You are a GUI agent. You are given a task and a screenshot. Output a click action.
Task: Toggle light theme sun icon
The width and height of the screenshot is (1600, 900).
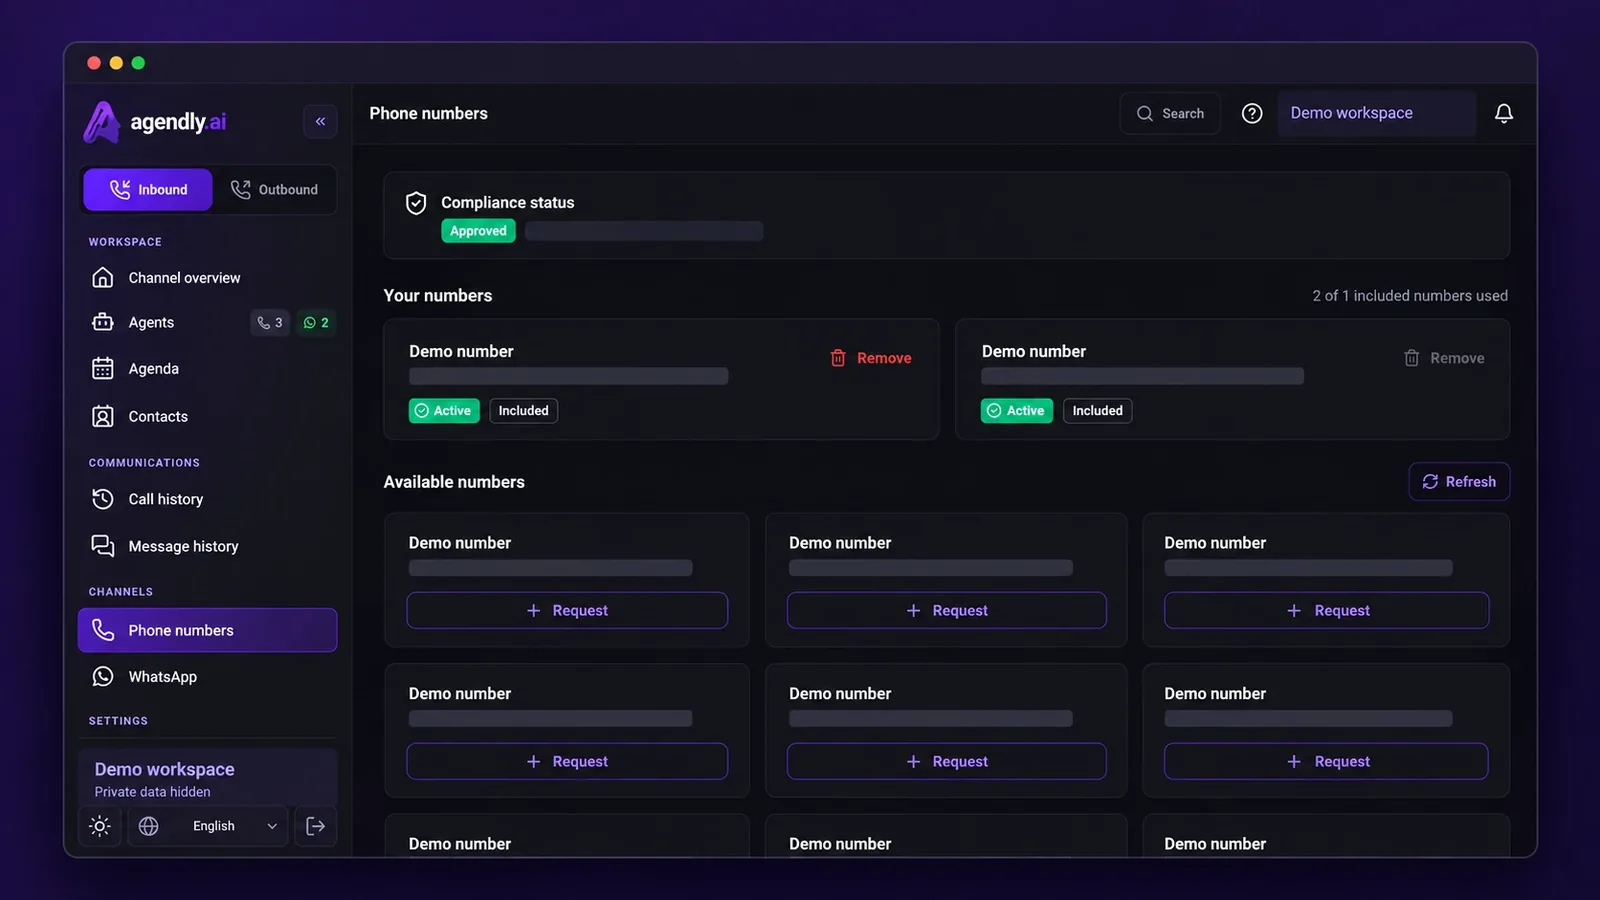click(99, 826)
